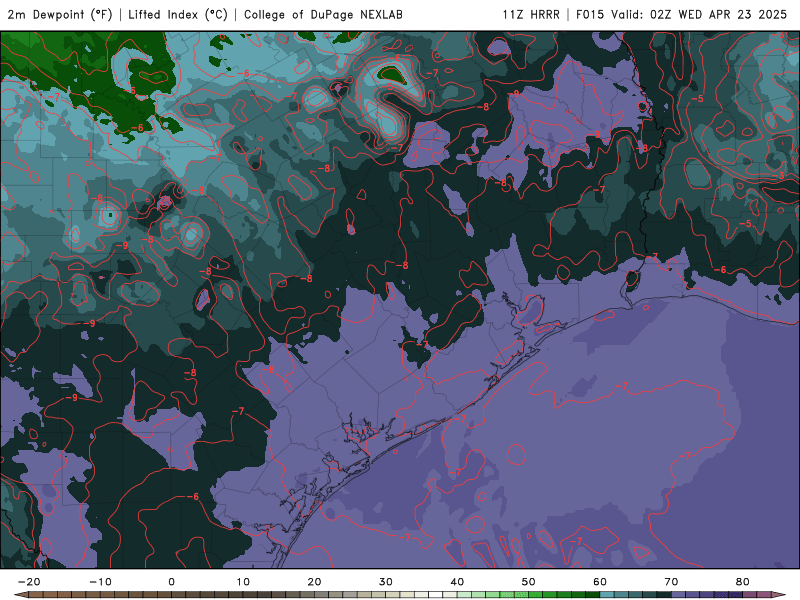Click the 30 label on the color scale
Screen dimensions: 800x600
386,582
